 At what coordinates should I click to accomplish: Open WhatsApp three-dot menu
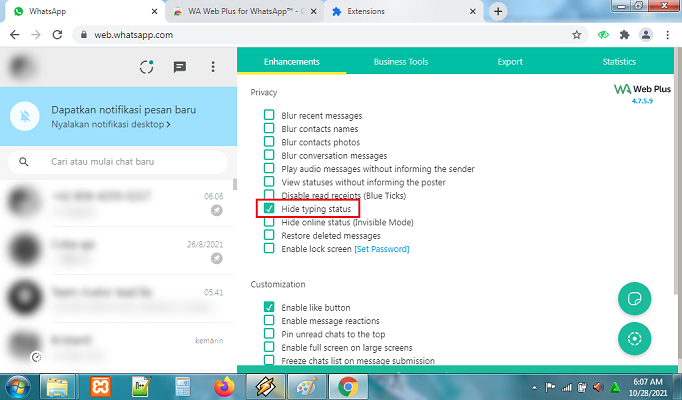(x=213, y=67)
